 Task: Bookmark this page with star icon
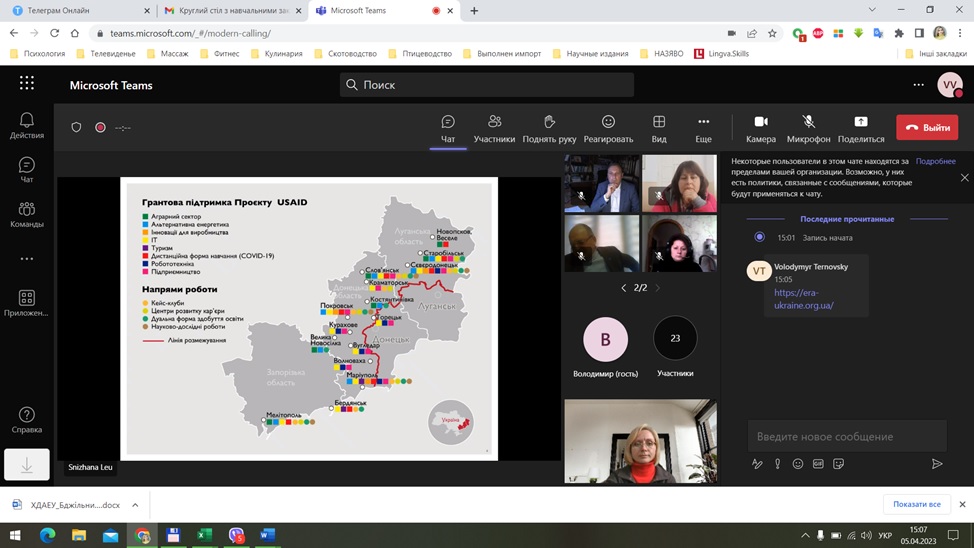point(772,33)
